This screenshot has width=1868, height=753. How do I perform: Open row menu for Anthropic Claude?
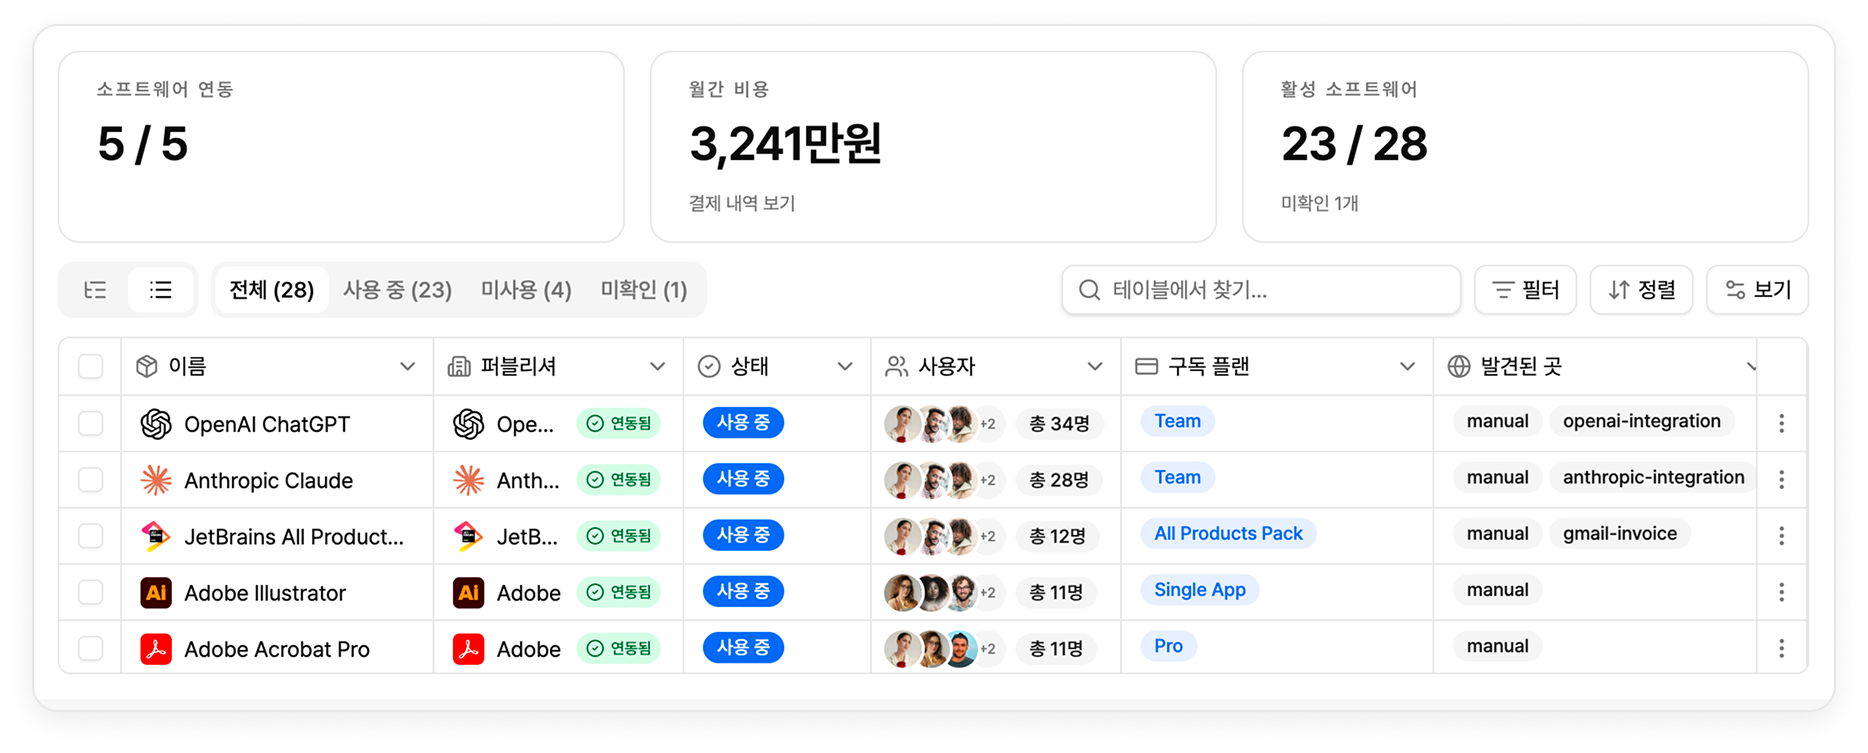click(x=1781, y=479)
